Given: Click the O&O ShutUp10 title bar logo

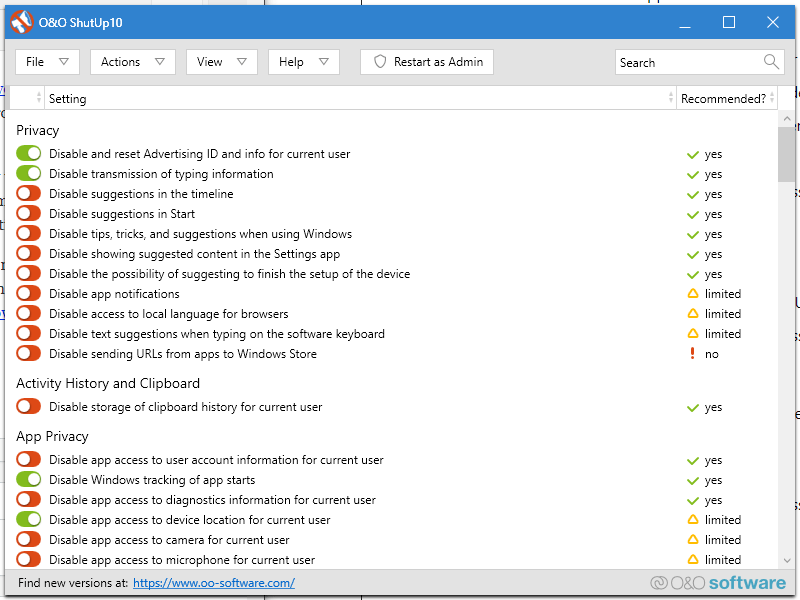Looking at the screenshot, I should [21, 22].
